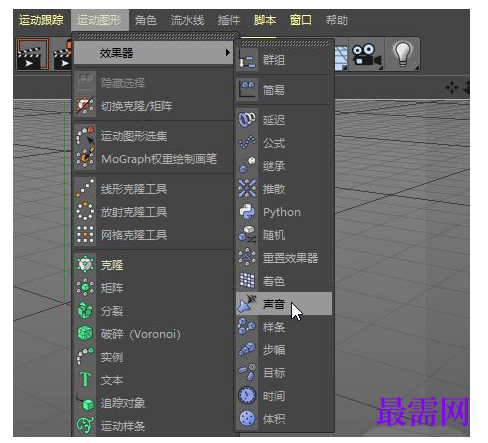Choose the 重置效果器 label
The image size is (488, 443).
click(290, 258)
